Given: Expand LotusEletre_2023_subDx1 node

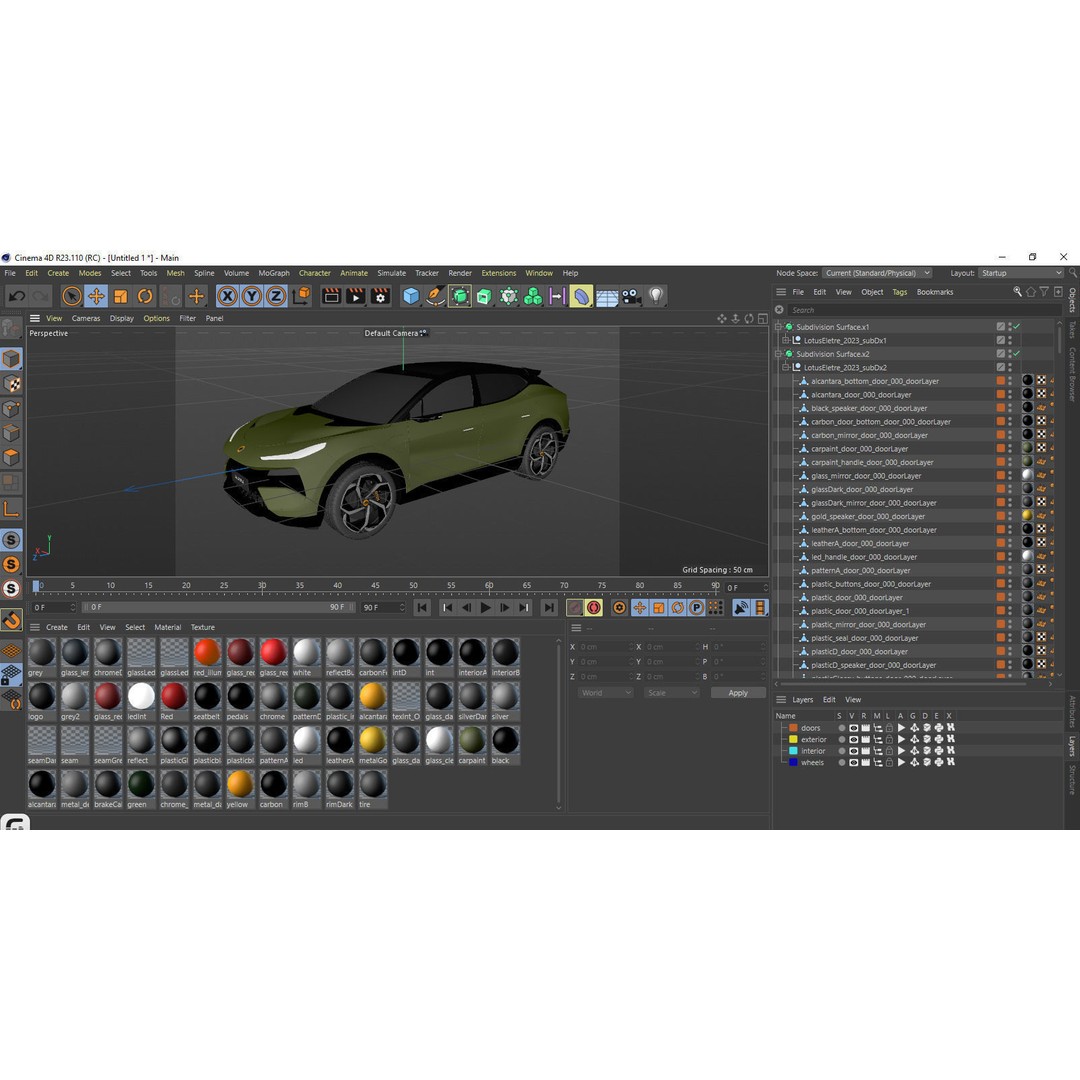Looking at the screenshot, I should coord(786,340).
